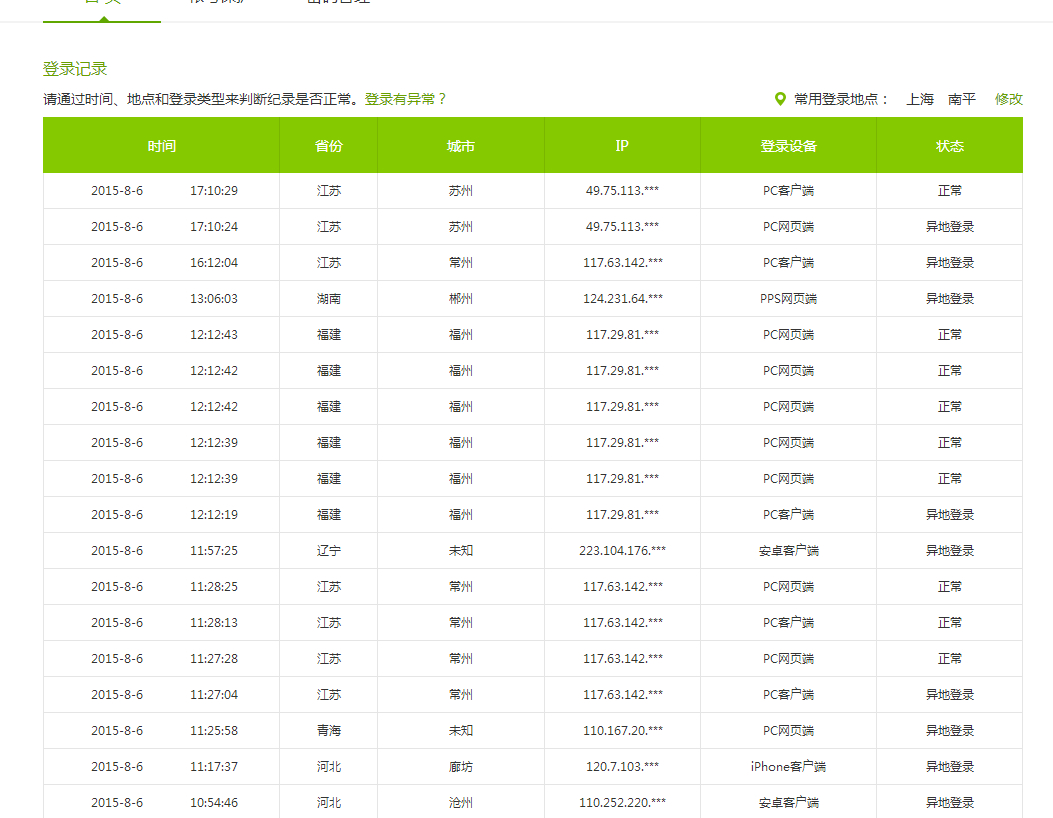
Task: Click the 11:27:28 time entry
Action: 214,659
